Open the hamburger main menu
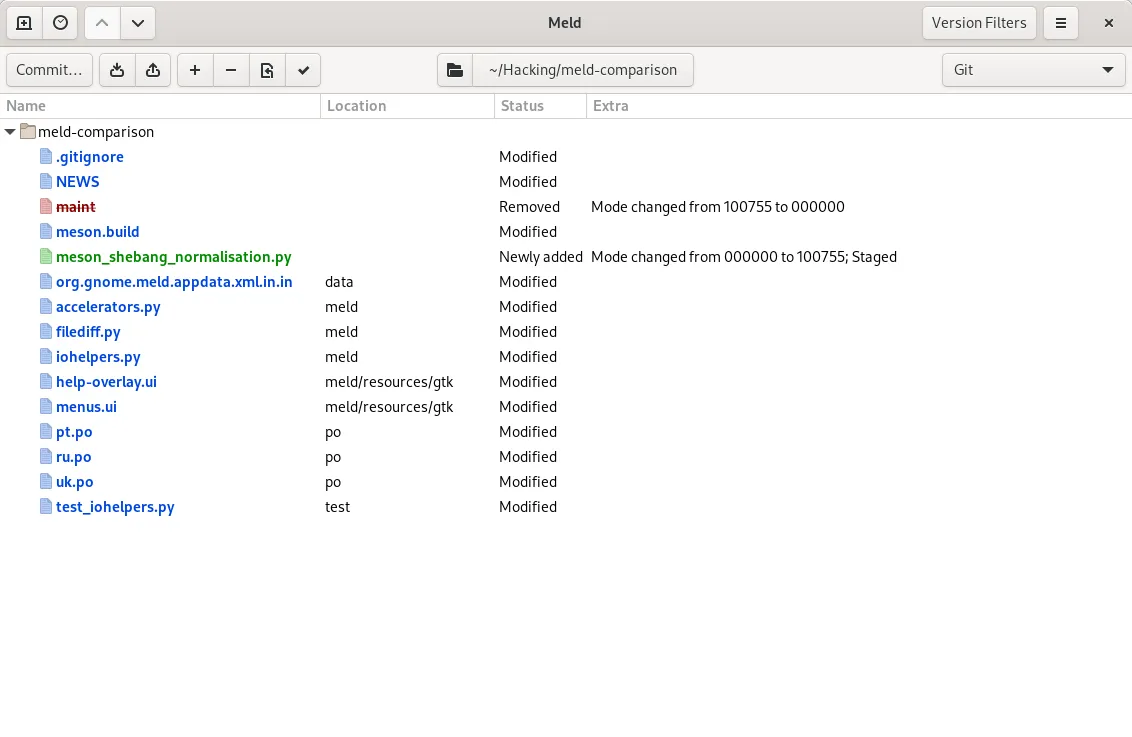This screenshot has height=737, width=1132. click(1061, 23)
